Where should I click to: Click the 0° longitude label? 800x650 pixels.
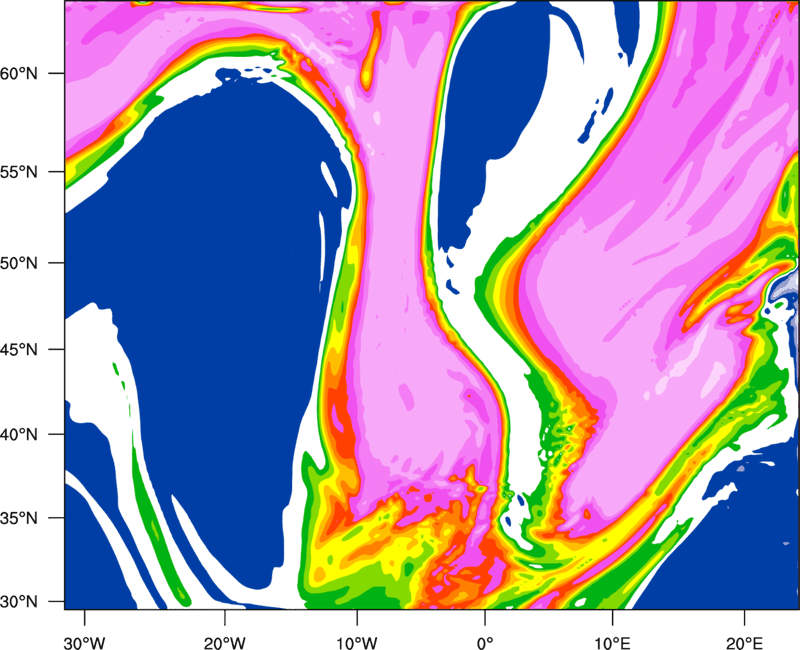pos(485,643)
